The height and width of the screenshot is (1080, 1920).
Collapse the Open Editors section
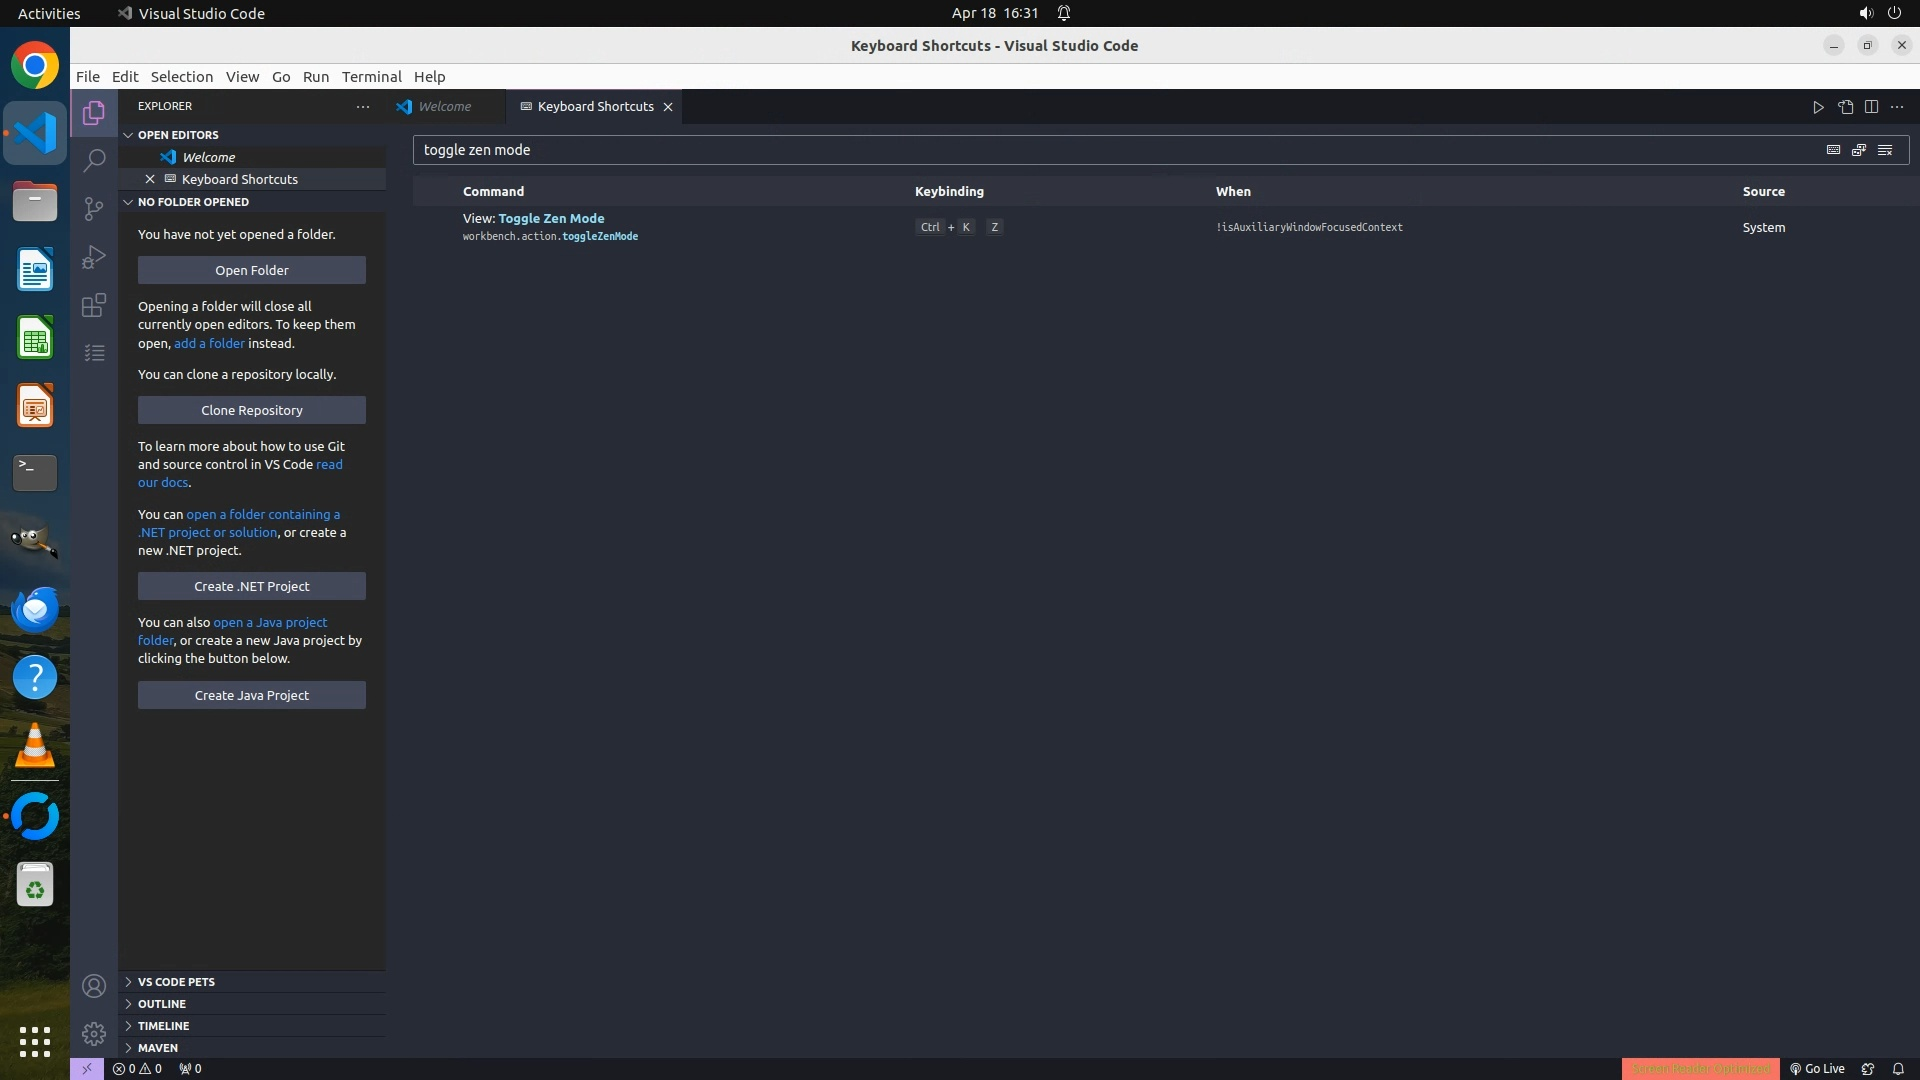point(178,135)
